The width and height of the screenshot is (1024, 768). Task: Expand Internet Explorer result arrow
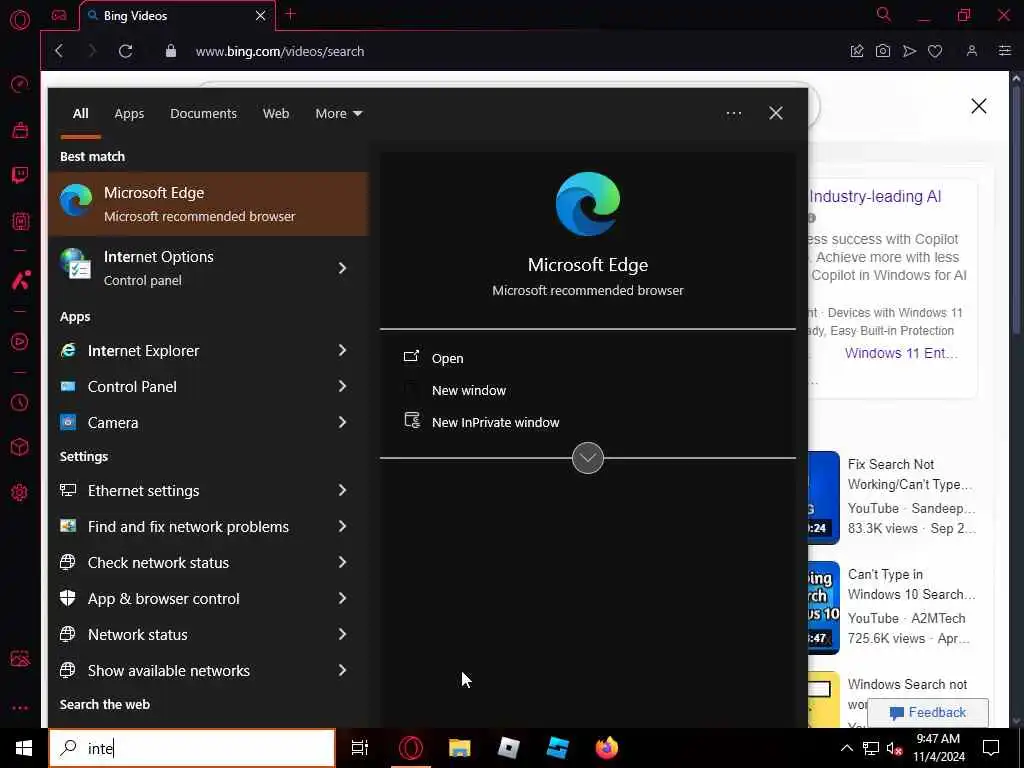342,351
